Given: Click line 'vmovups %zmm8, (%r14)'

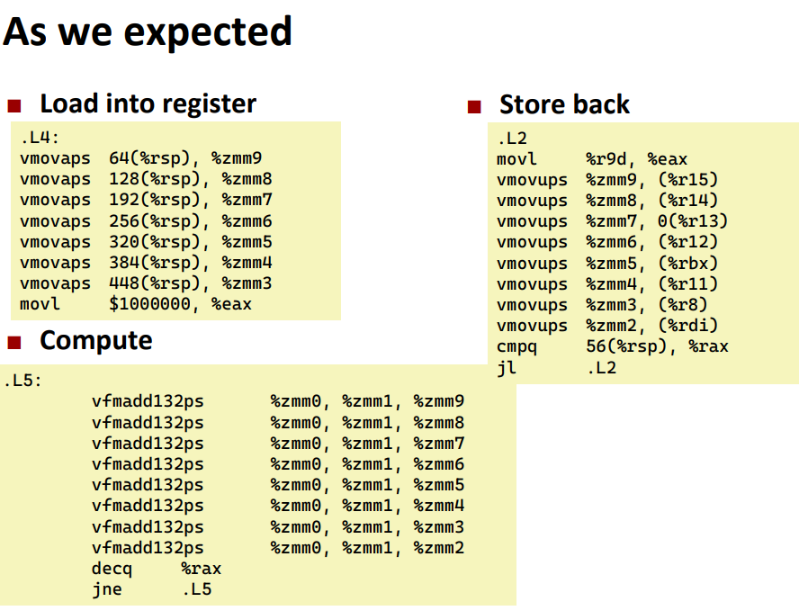Looking at the screenshot, I should click(x=607, y=201).
